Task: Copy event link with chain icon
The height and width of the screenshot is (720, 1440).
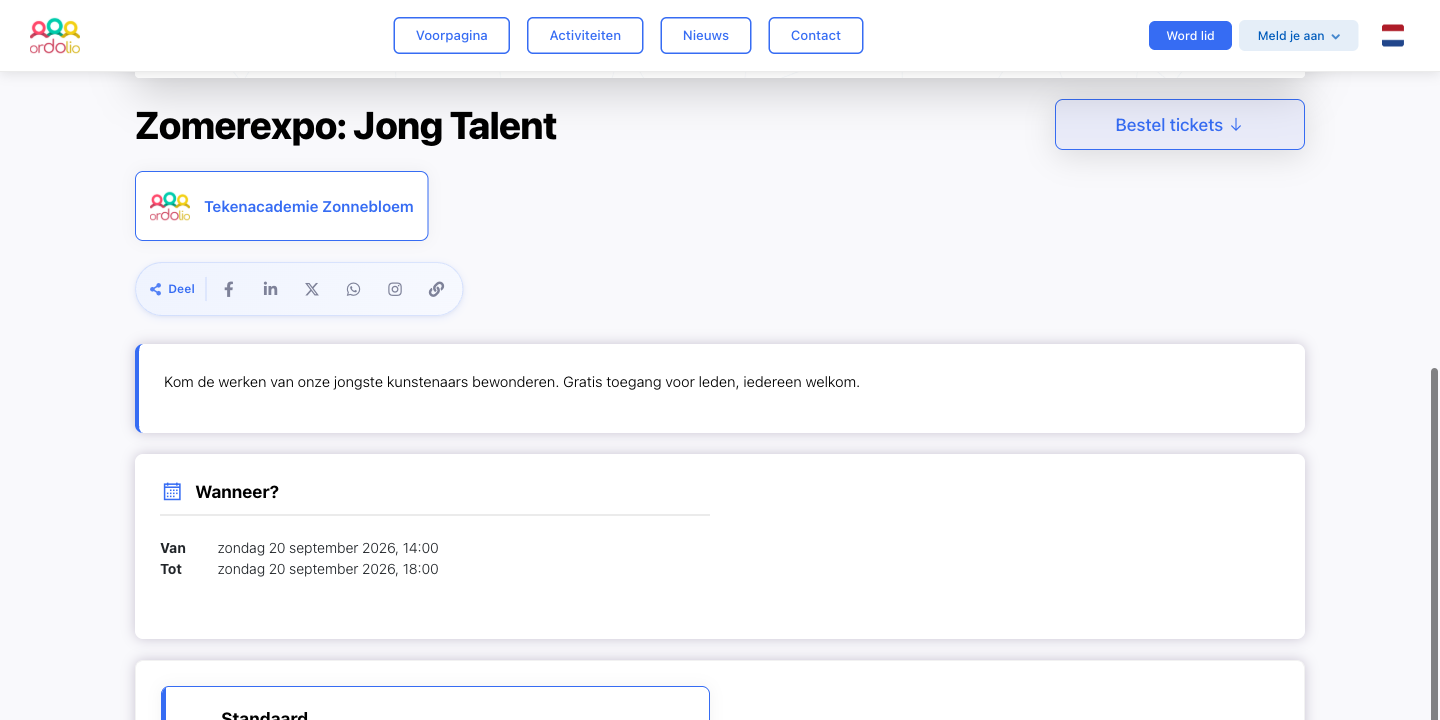Action: [x=436, y=289]
